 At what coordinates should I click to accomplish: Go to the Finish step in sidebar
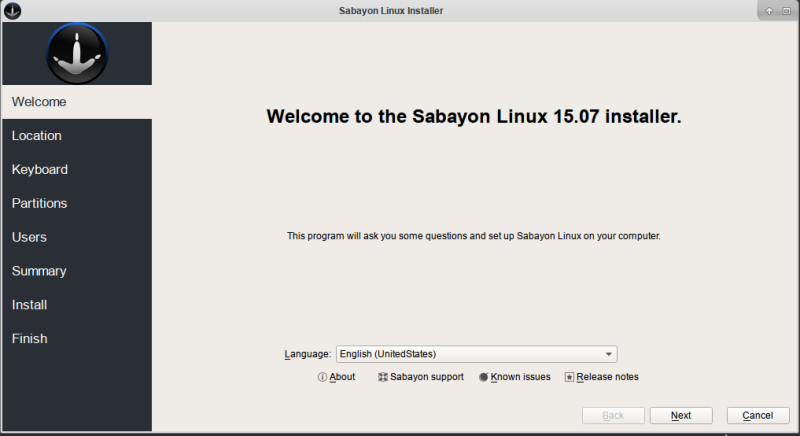77,339
